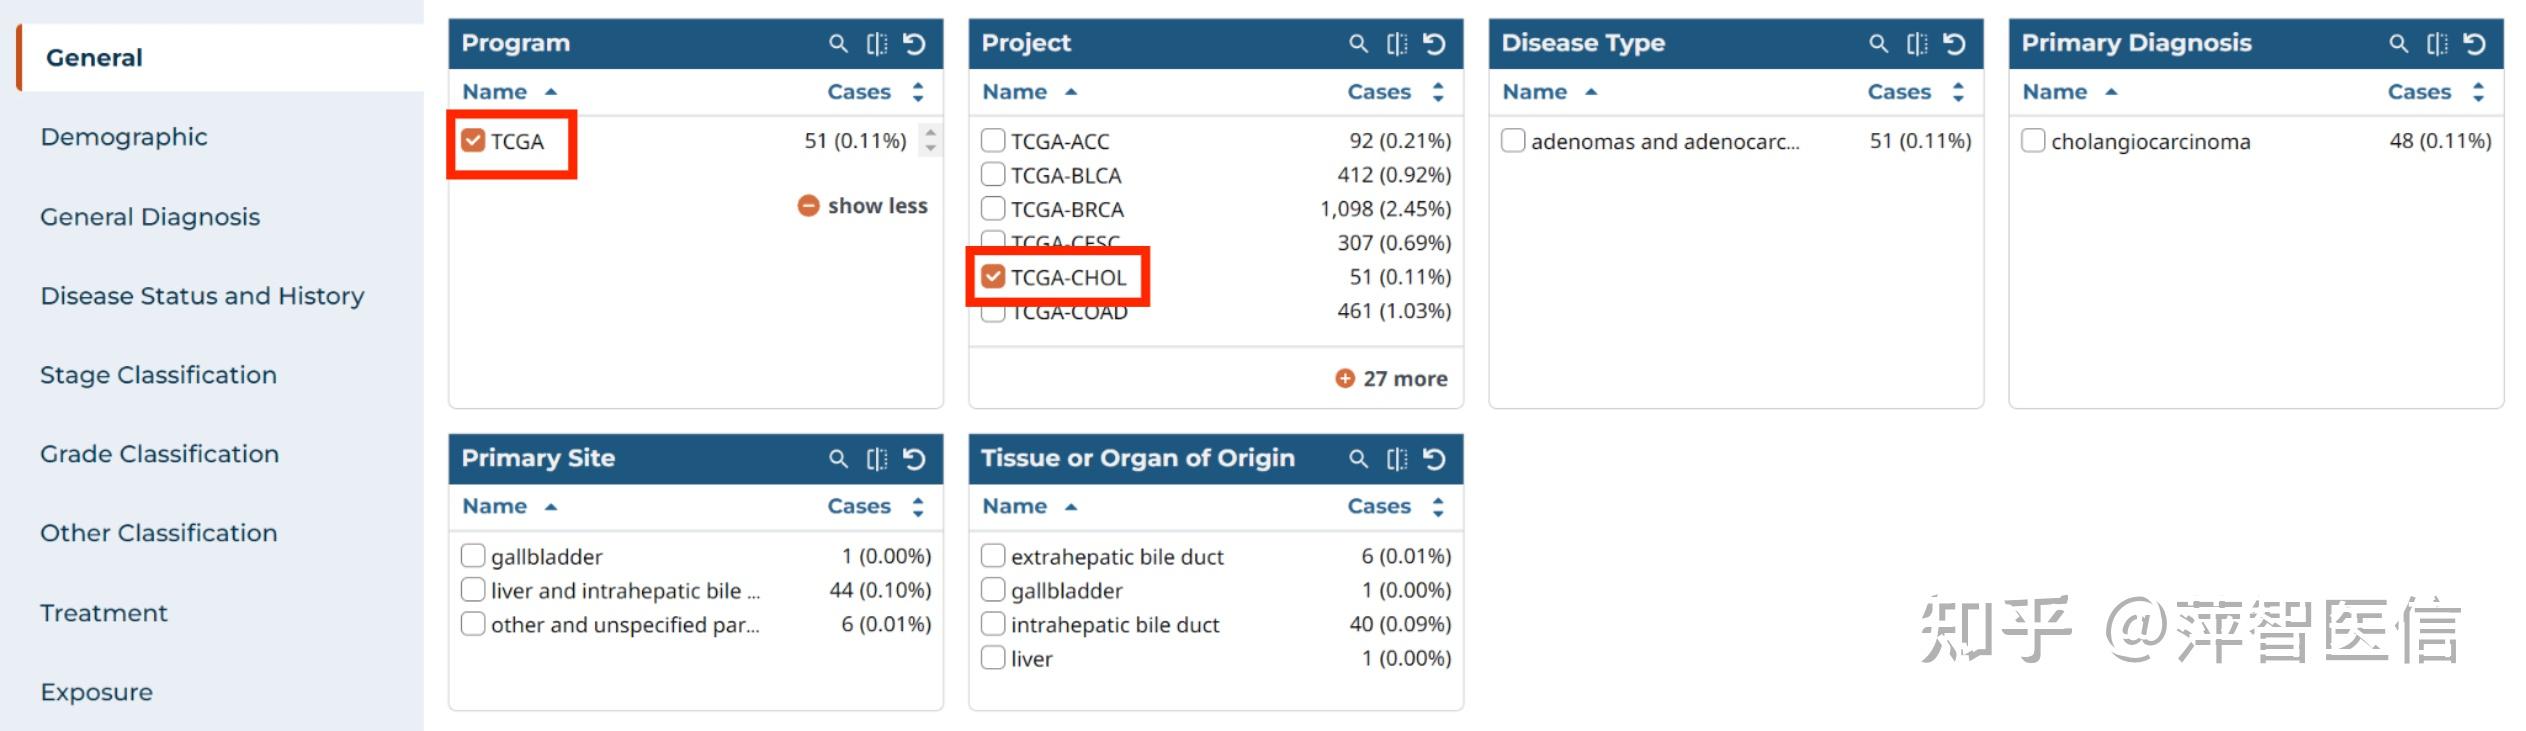
Task: Open search in the Disease Type card
Action: (x=1878, y=44)
